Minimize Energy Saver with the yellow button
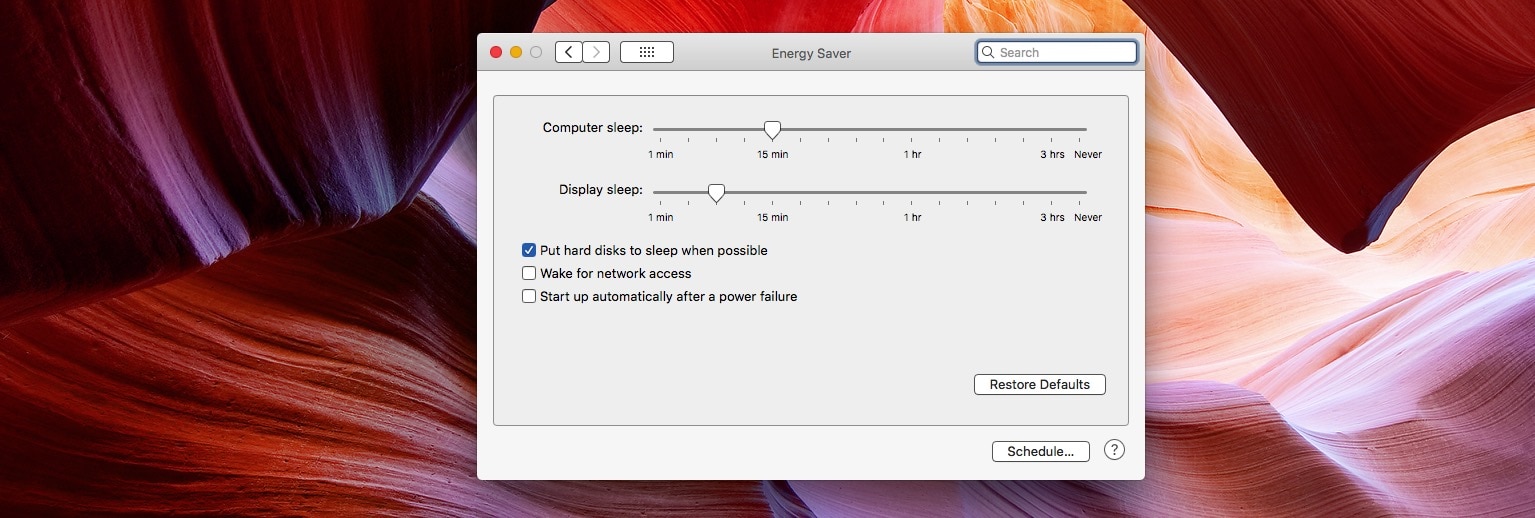The width and height of the screenshot is (1535, 518). pyautogui.click(x=516, y=52)
